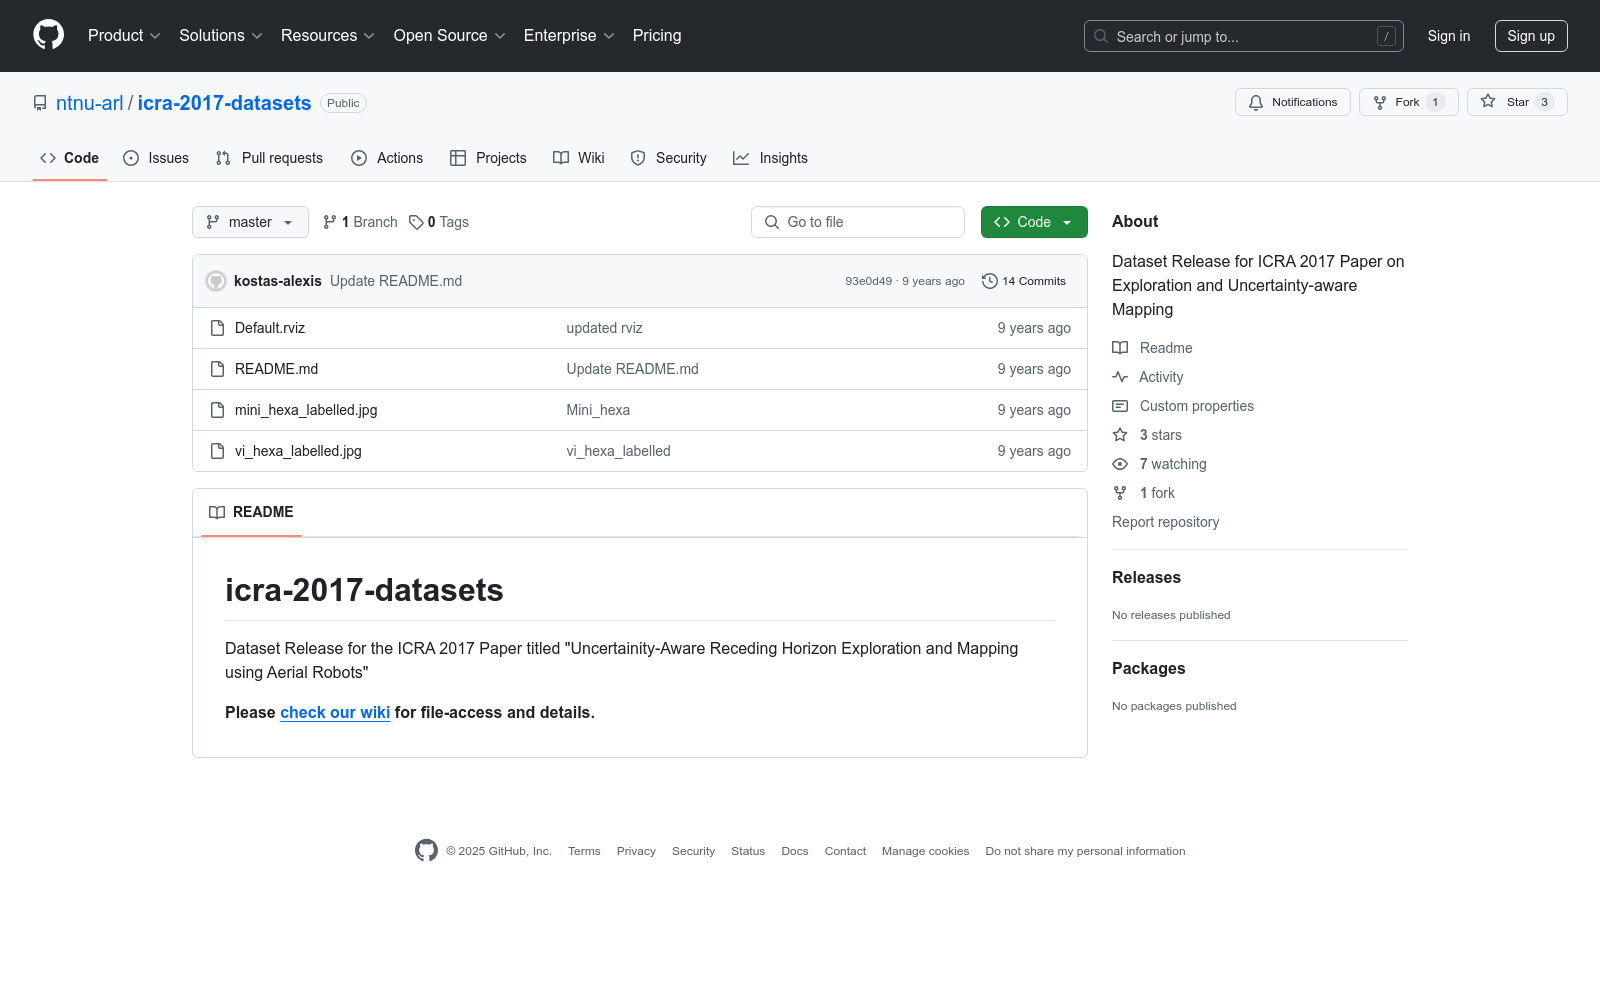Click the Search or jump to field
Screen dimensions: 1600x1000
[x=1244, y=36]
